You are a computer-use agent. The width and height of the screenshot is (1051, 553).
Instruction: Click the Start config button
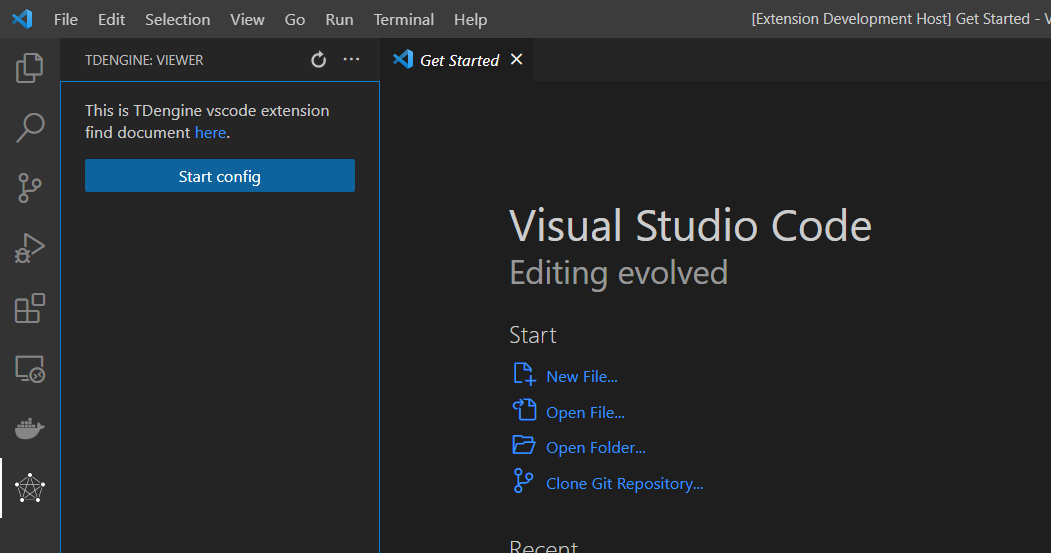(x=220, y=176)
